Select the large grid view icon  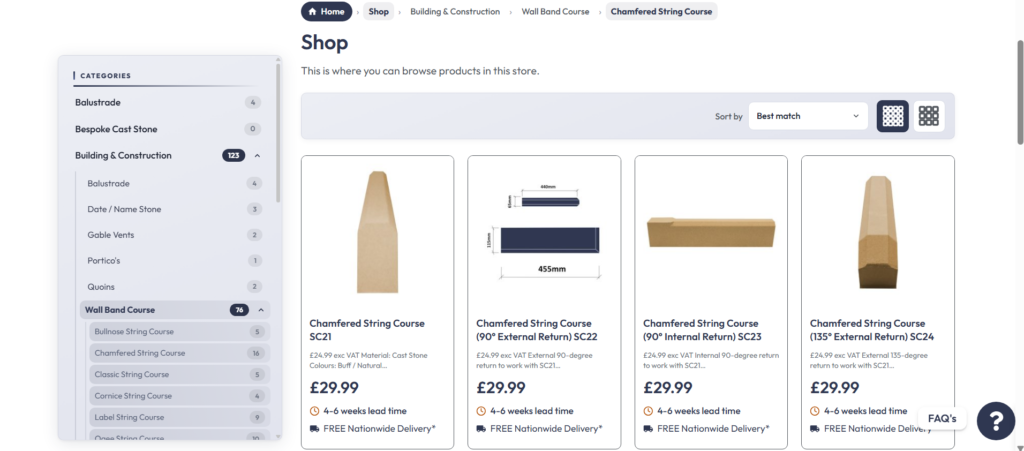(x=892, y=116)
